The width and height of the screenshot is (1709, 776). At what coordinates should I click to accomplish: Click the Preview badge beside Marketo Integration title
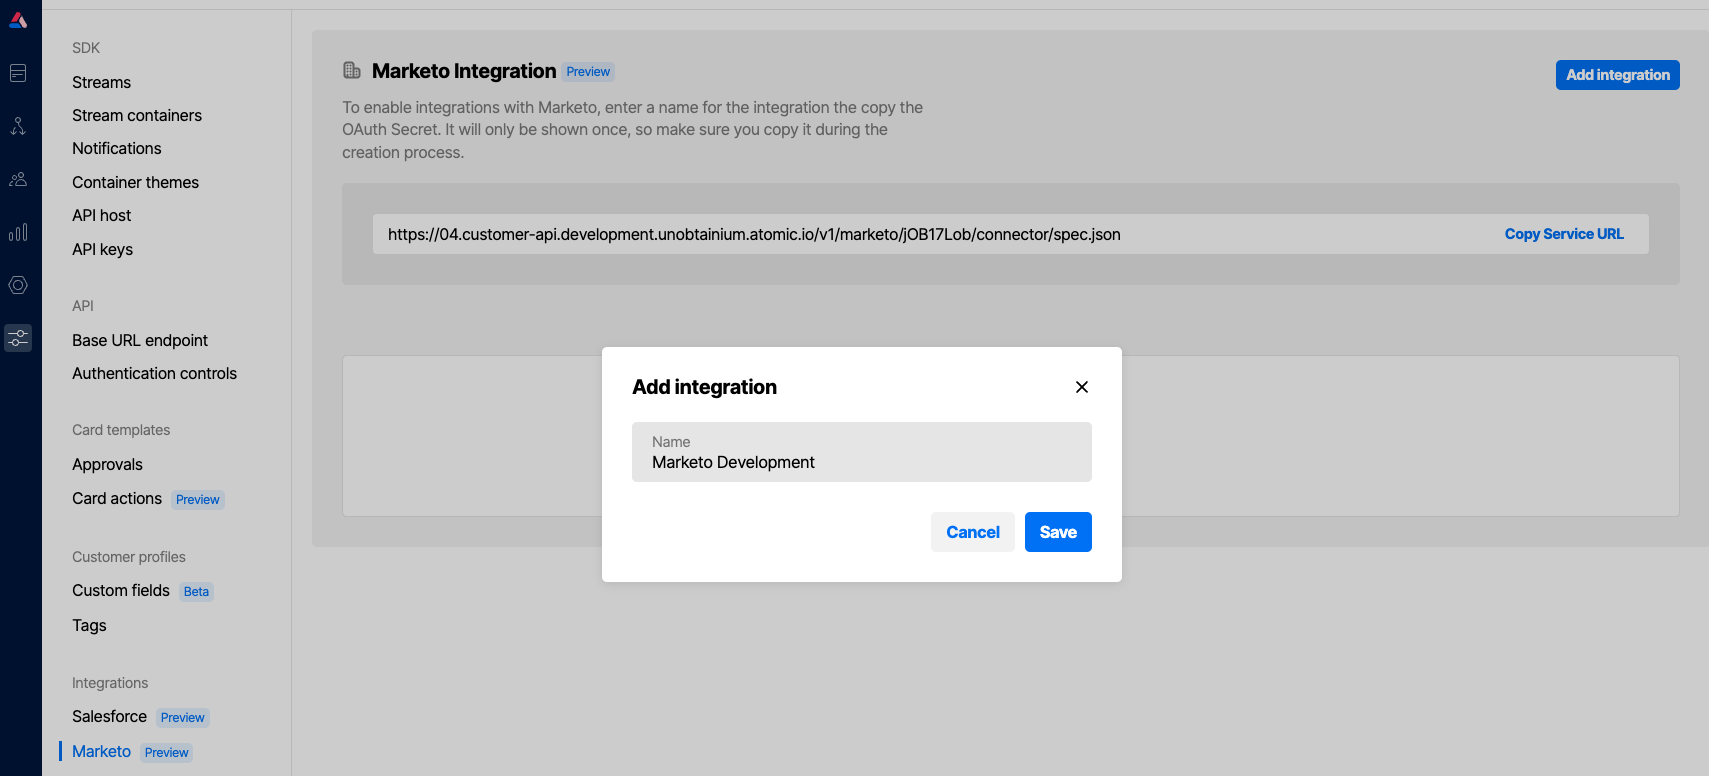pyautogui.click(x=588, y=72)
